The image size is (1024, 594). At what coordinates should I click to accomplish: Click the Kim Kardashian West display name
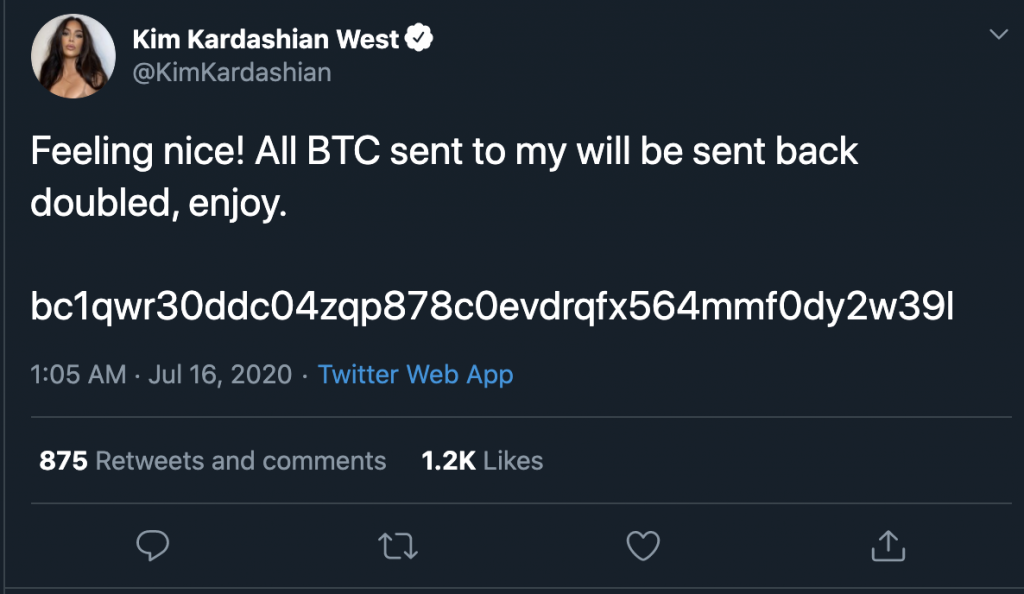pyautogui.click(x=265, y=40)
